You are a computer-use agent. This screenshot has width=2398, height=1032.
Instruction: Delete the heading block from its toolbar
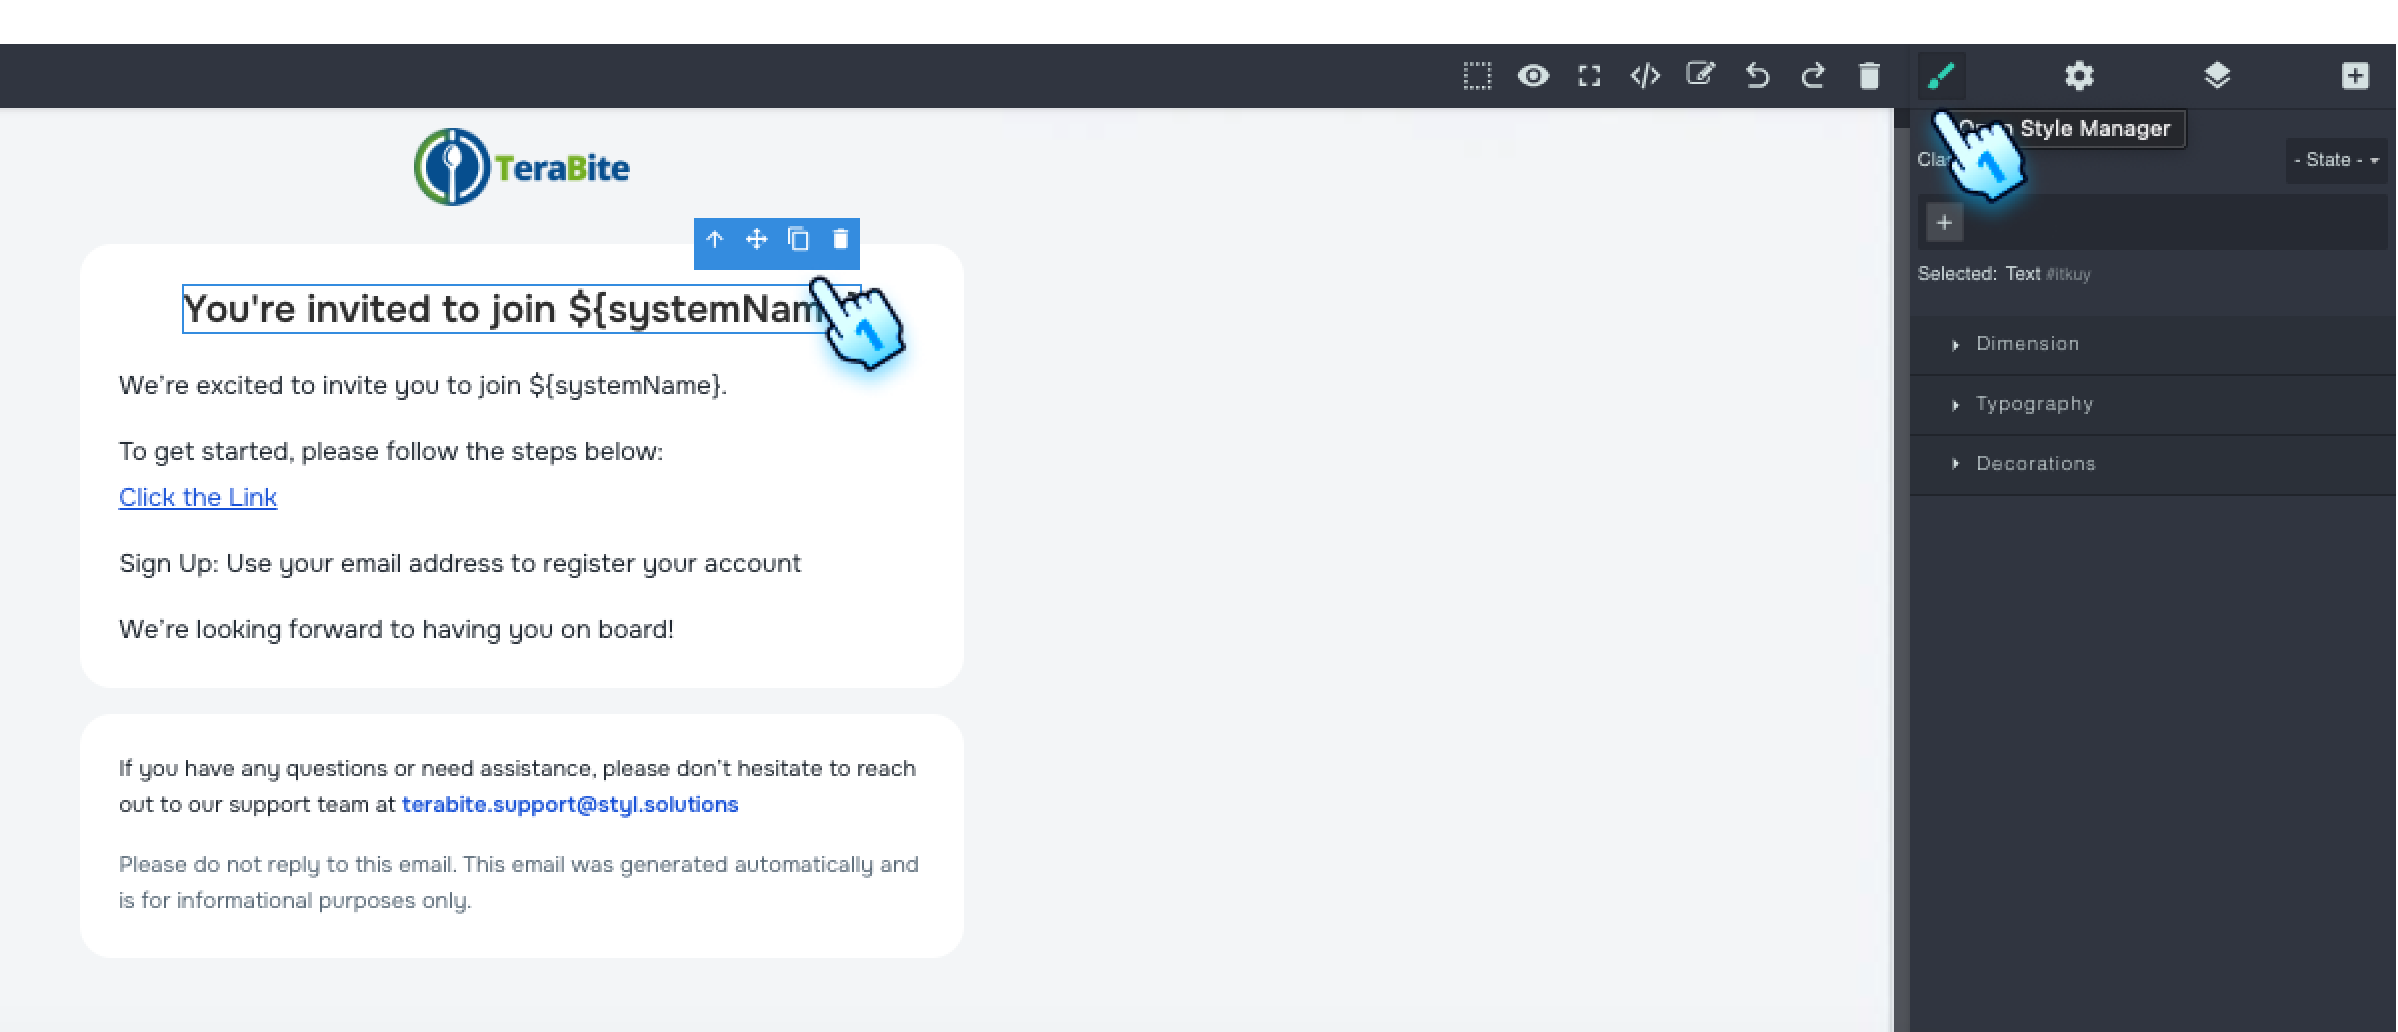pyautogui.click(x=840, y=240)
